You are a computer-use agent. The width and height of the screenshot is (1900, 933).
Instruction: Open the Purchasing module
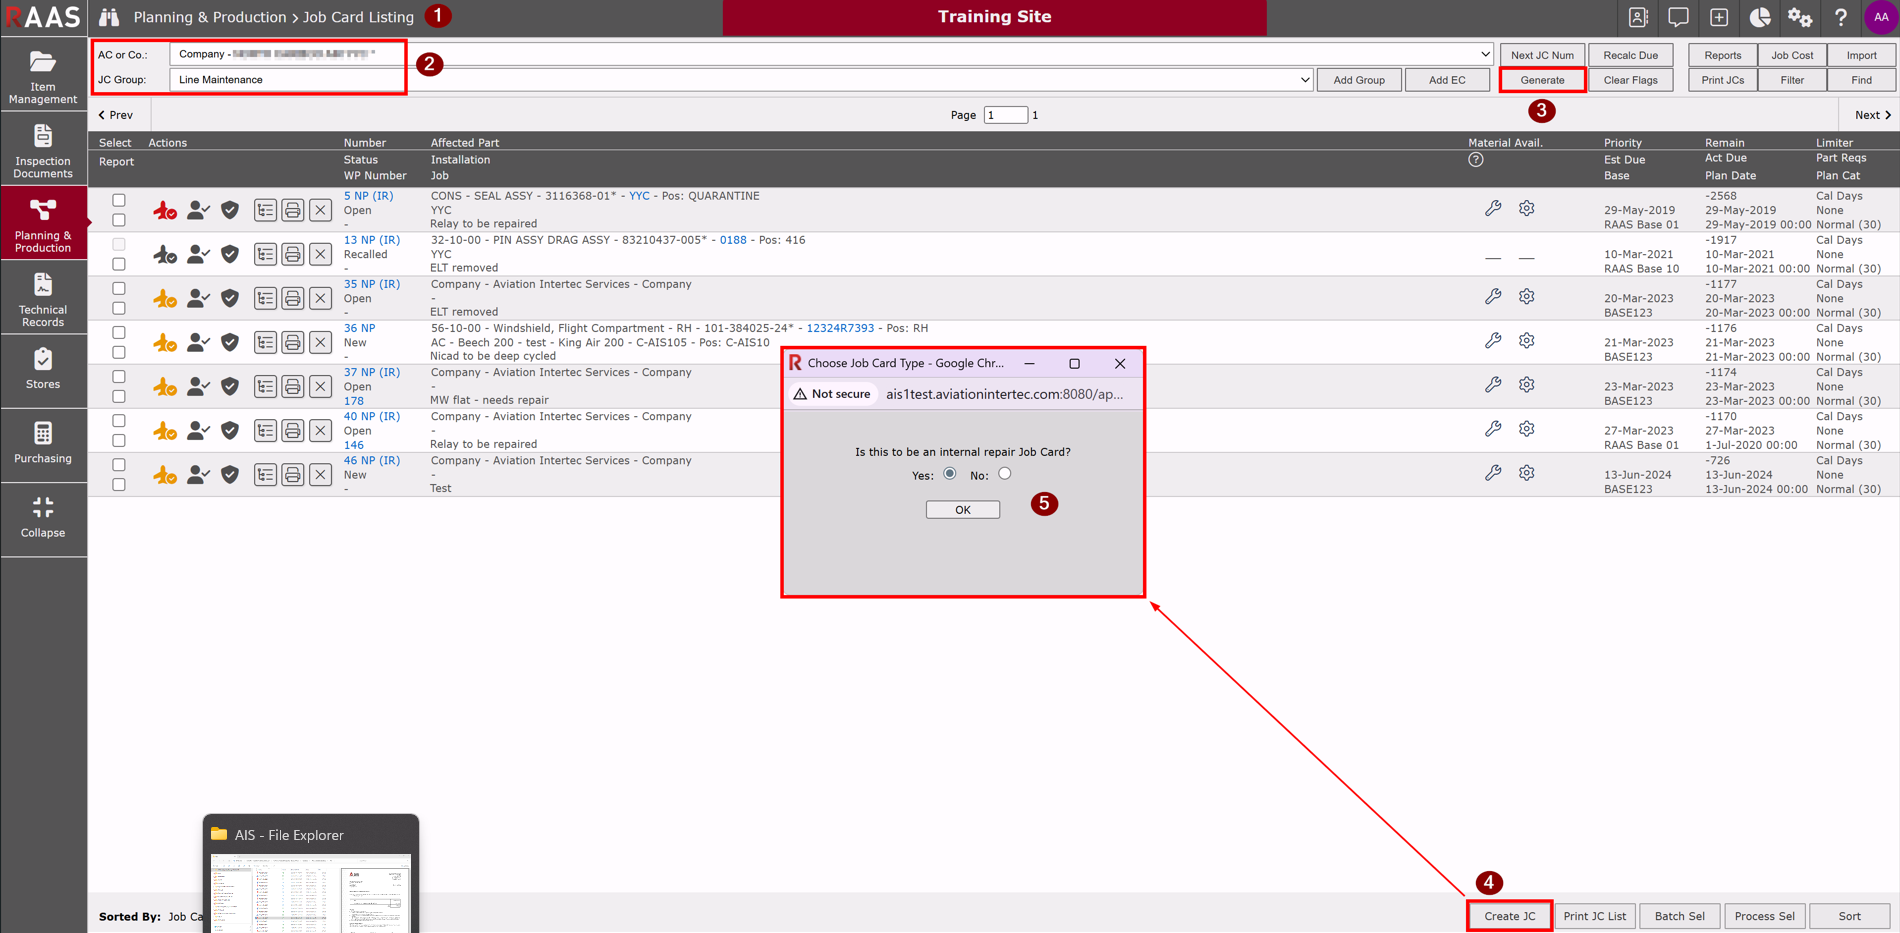43,443
